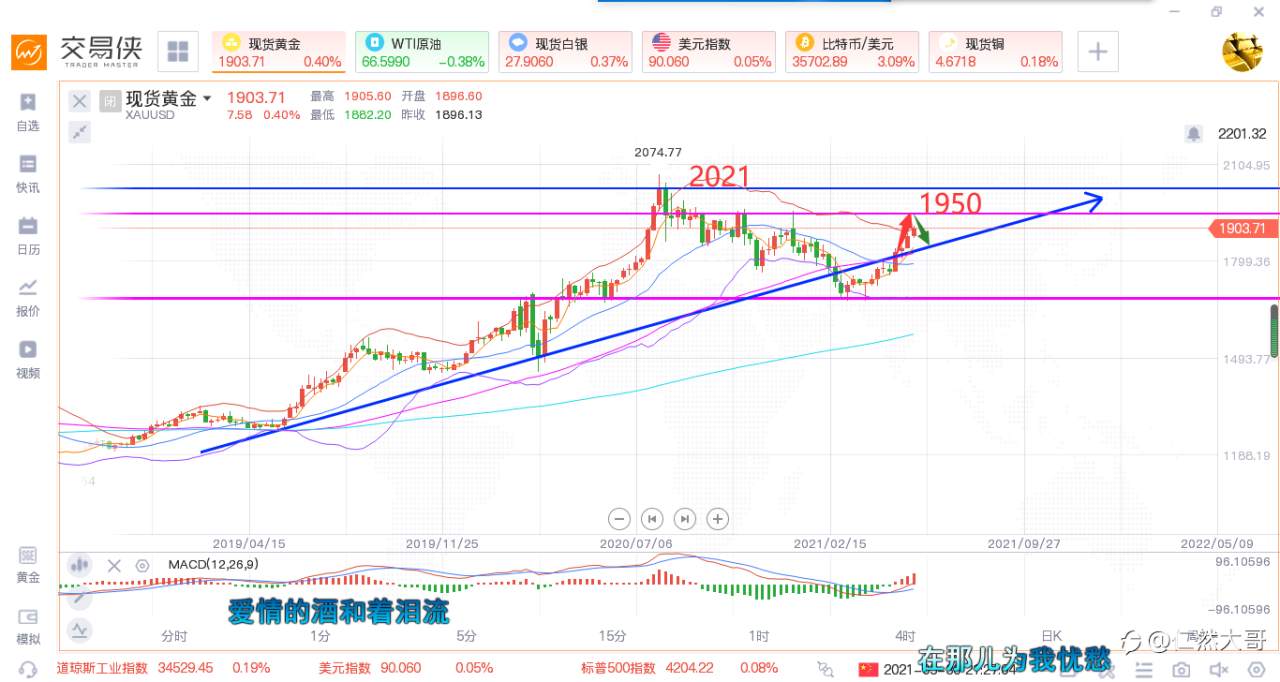Zoom in the chart with plus button
The height and width of the screenshot is (682, 1280).
click(x=717, y=518)
